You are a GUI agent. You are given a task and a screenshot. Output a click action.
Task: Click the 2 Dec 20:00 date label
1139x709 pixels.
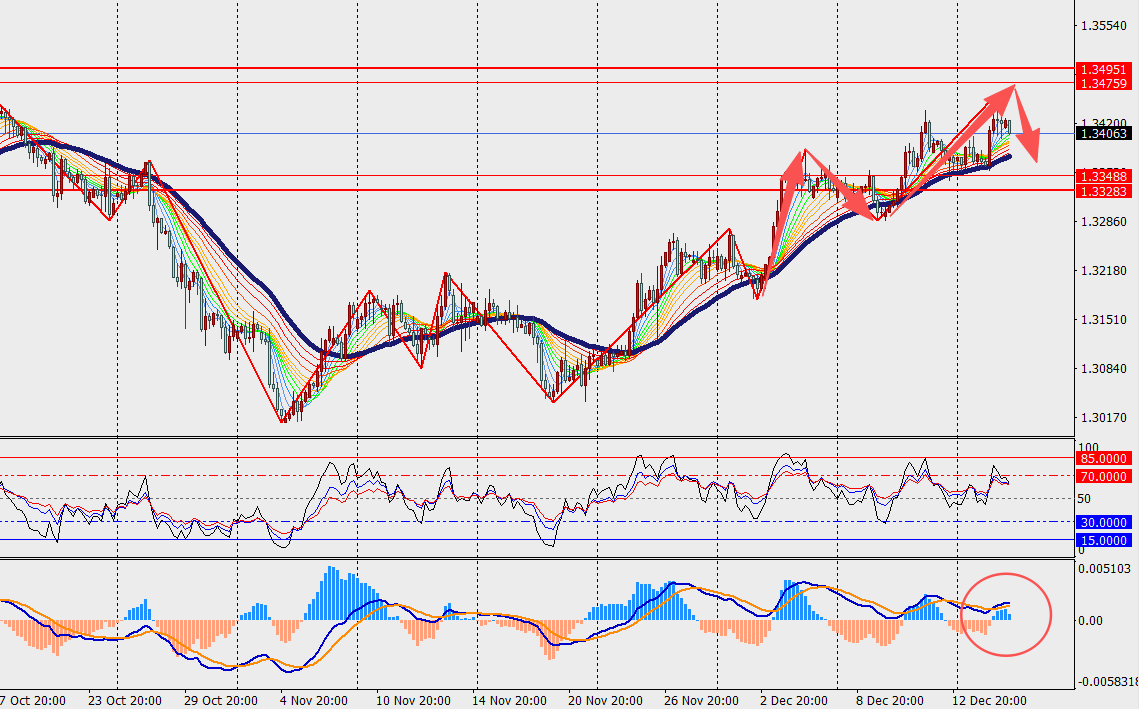click(x=794, y=700)
